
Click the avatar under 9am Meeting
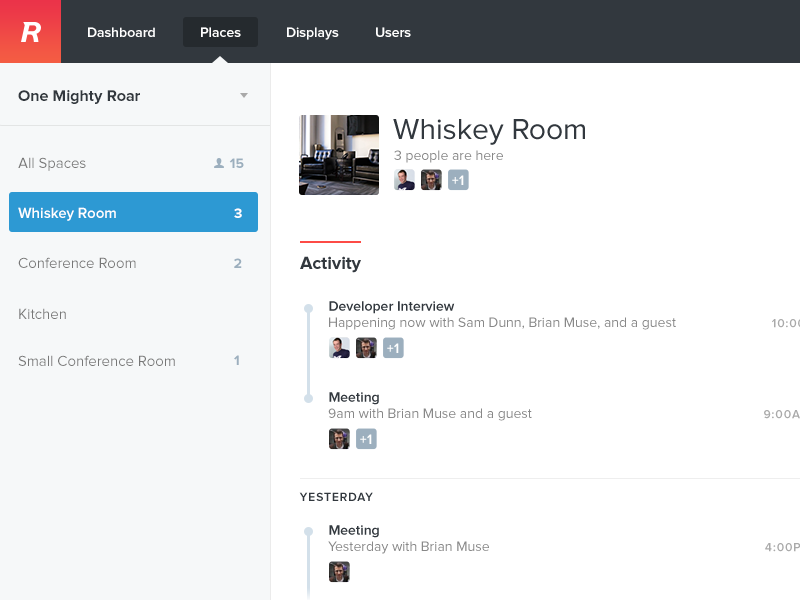tap(339, 439)
